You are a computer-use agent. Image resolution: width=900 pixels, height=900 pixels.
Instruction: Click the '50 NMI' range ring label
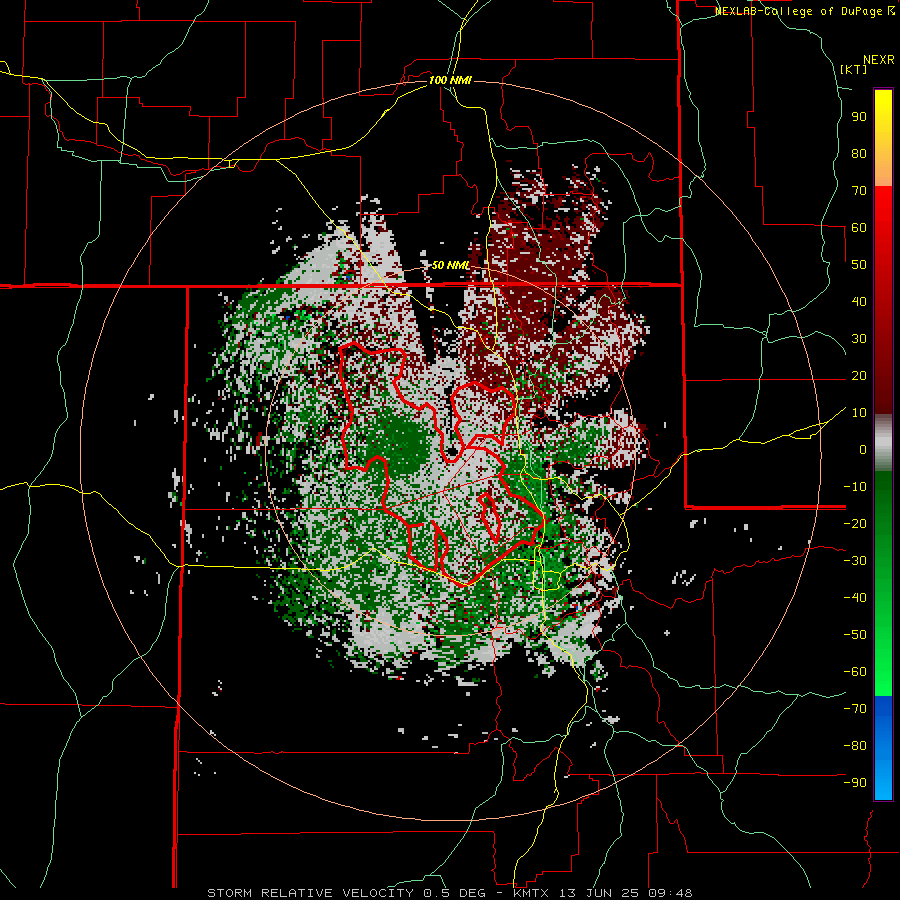click(x=451, y=265)
